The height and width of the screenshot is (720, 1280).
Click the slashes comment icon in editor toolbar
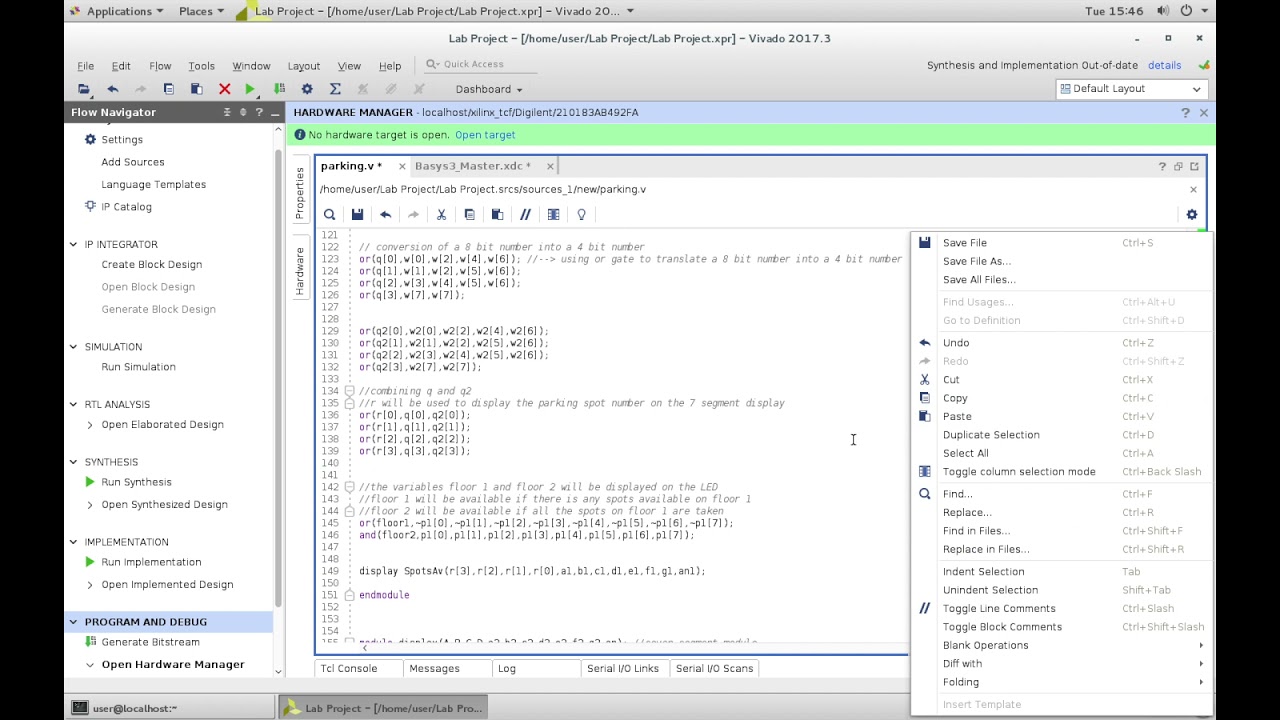525,214
